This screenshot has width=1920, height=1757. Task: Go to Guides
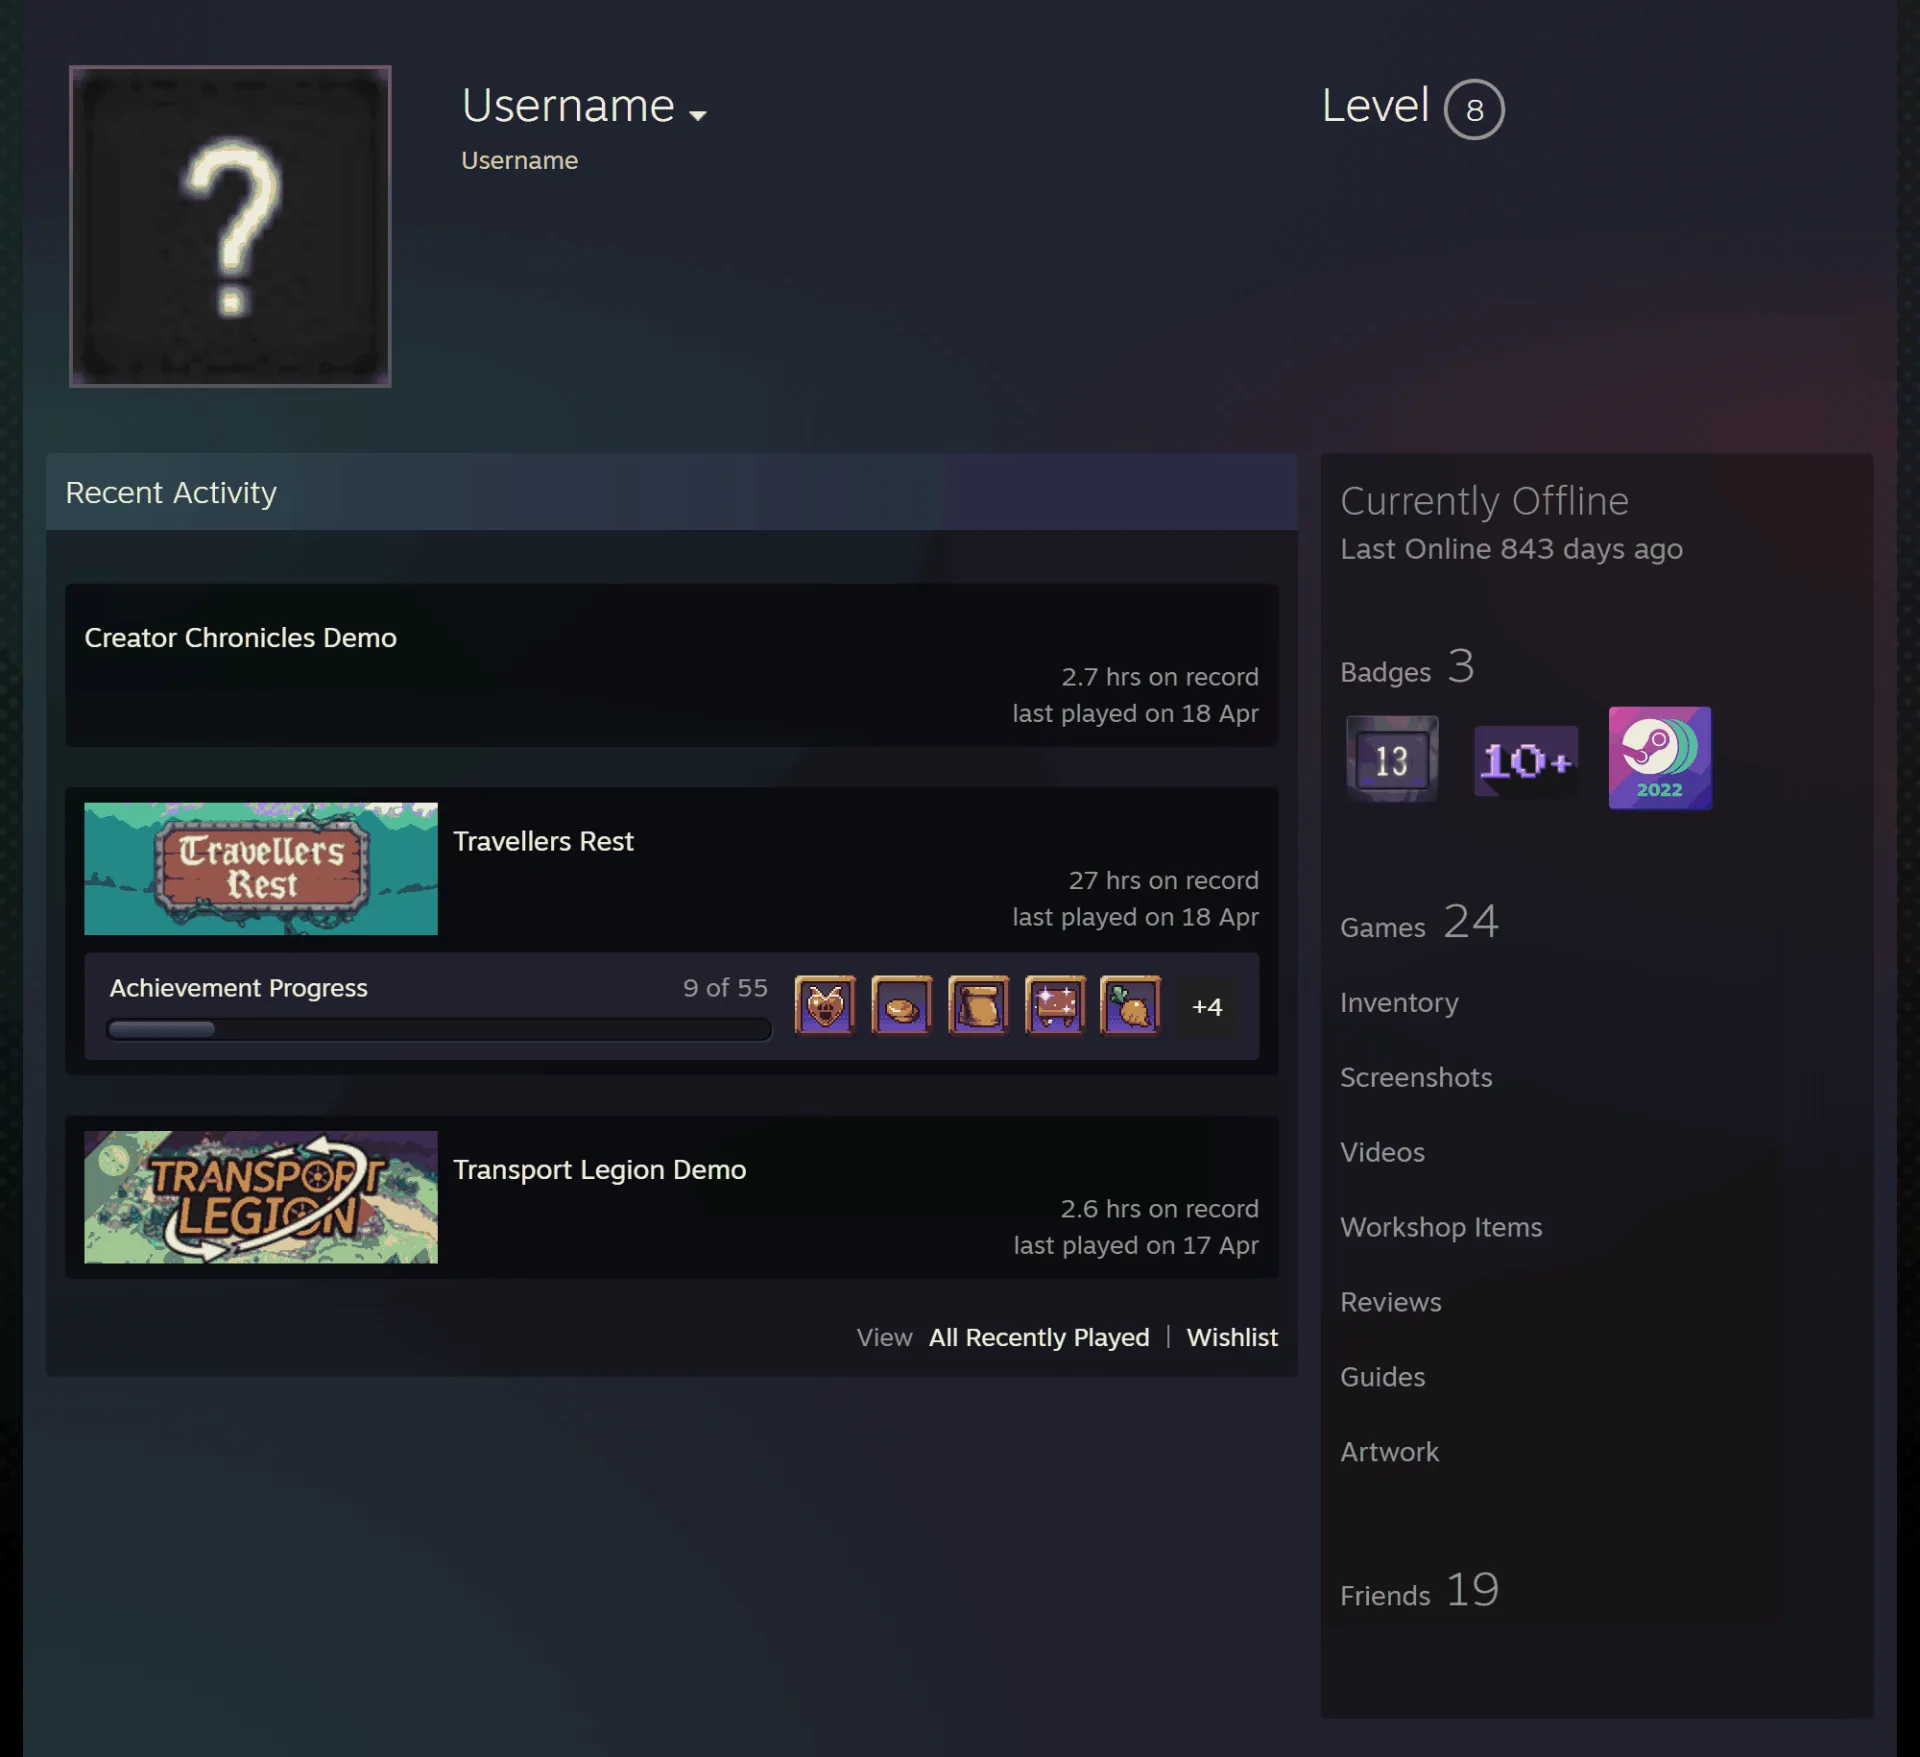1382,1377
